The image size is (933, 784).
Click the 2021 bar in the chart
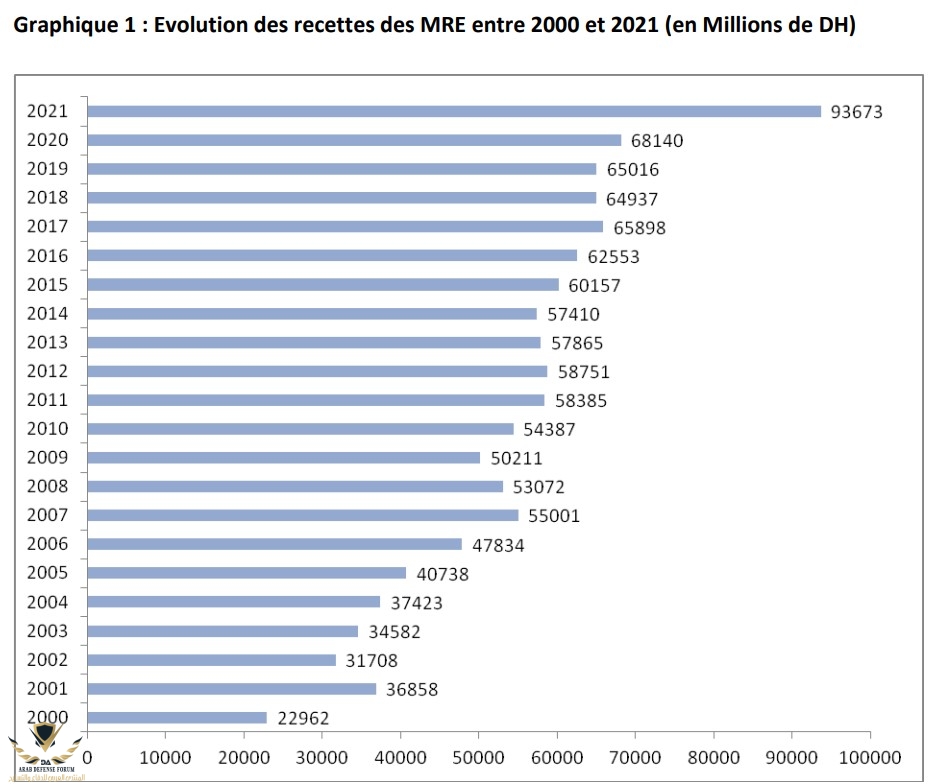click(x=454, y=112)
